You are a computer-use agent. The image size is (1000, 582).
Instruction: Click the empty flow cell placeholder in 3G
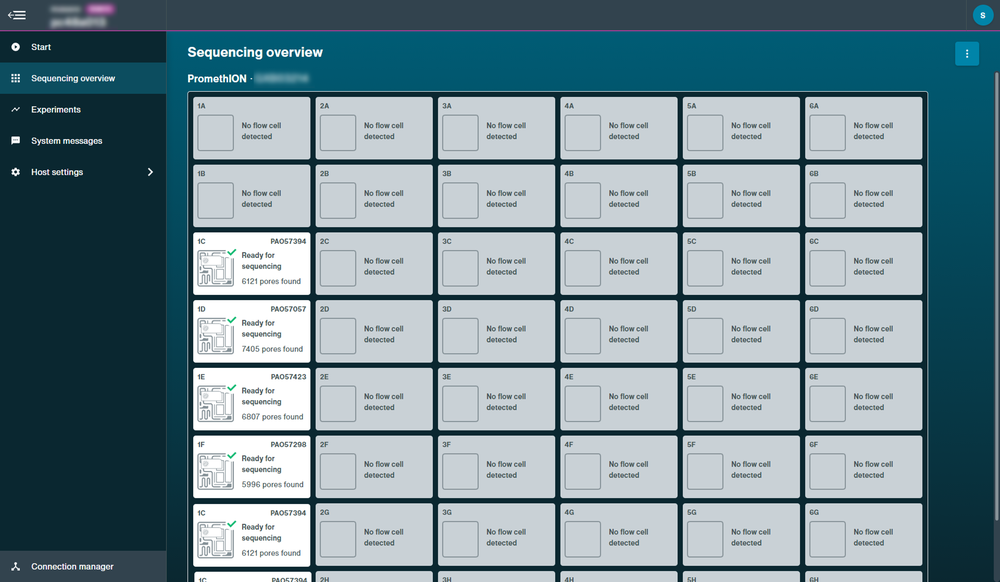pos(460,539)
